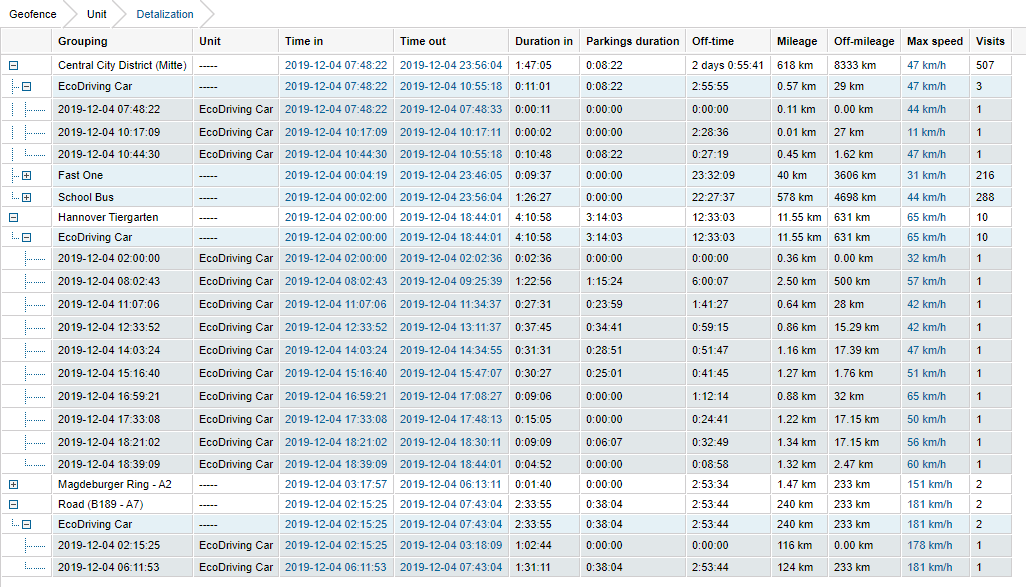Click the Parkings duration column header
Image resolution: width=1026 pixels, height=587 pixels.
pos(632,42)
